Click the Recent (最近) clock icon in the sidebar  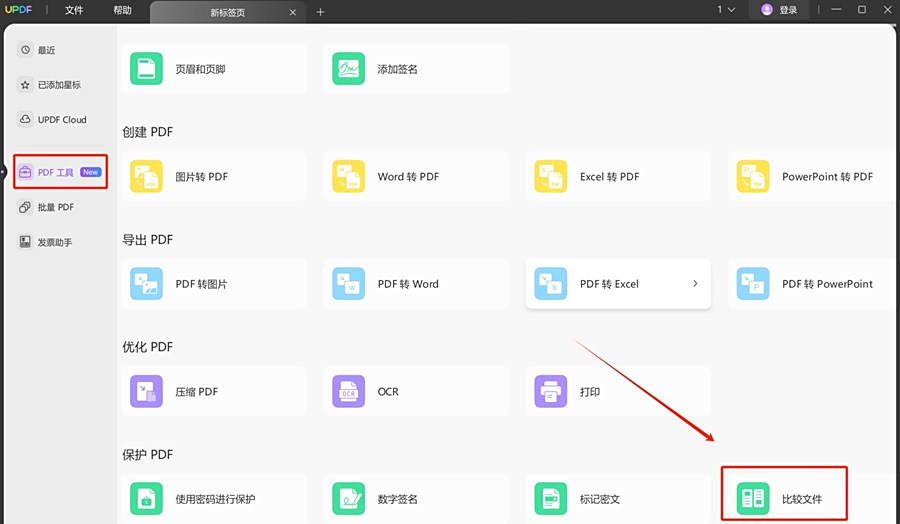click(25, 50)
